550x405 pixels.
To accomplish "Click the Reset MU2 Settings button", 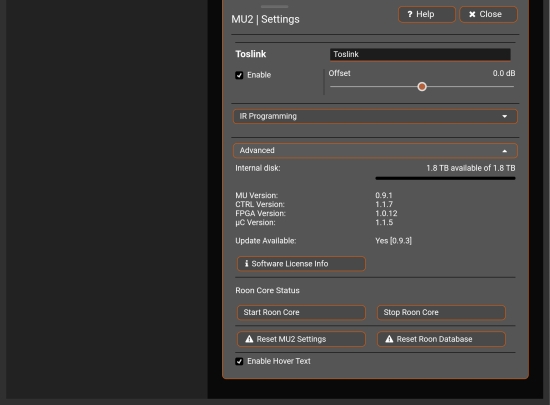I will point(301,339).
